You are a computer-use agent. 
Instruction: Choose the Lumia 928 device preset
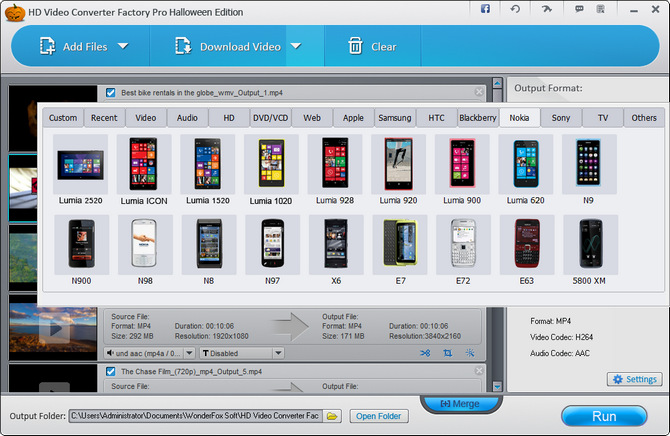[335, 170]
